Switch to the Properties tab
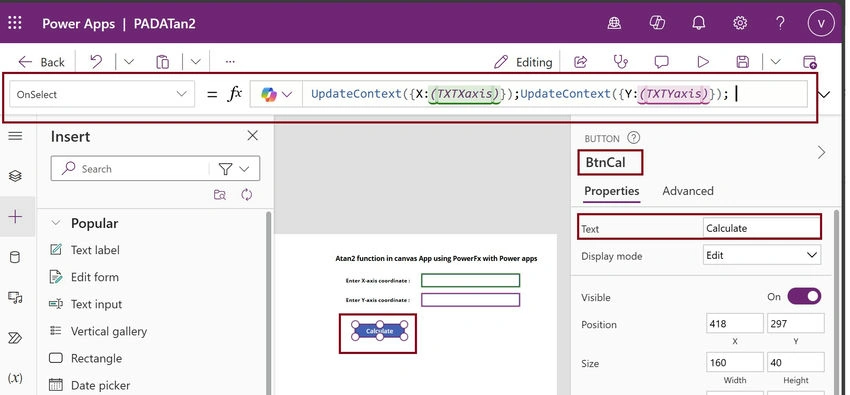This screenshot has width=850, height=395. [611, 191]
